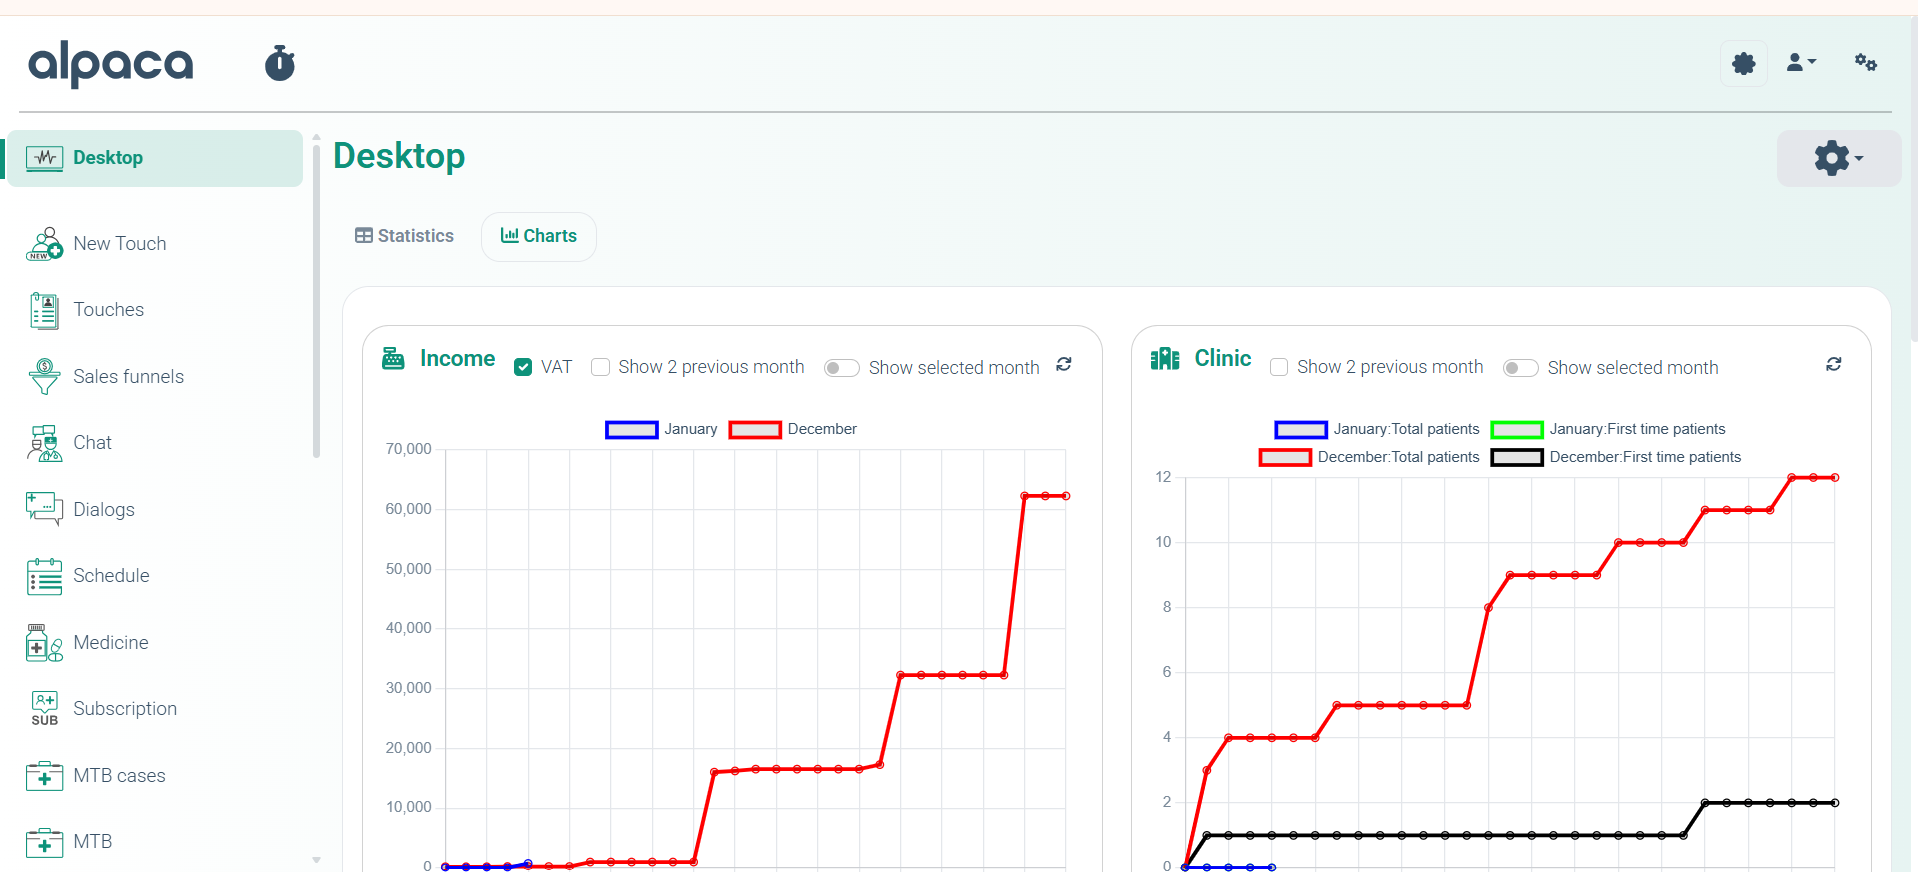
Task: Refresh the Clinic chart
Action: pos(1833,365)
